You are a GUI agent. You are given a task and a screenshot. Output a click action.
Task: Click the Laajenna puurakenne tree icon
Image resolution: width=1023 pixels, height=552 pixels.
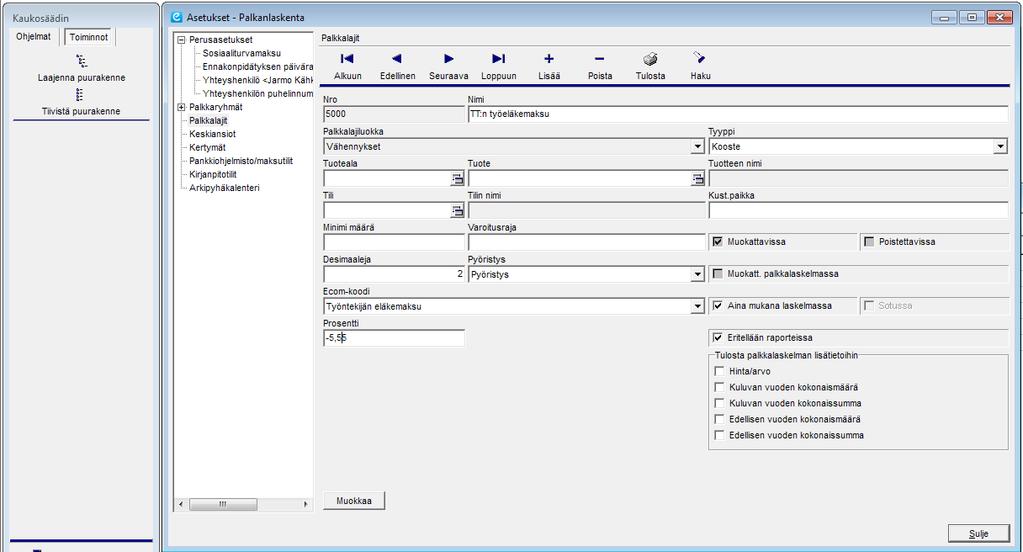81,61
